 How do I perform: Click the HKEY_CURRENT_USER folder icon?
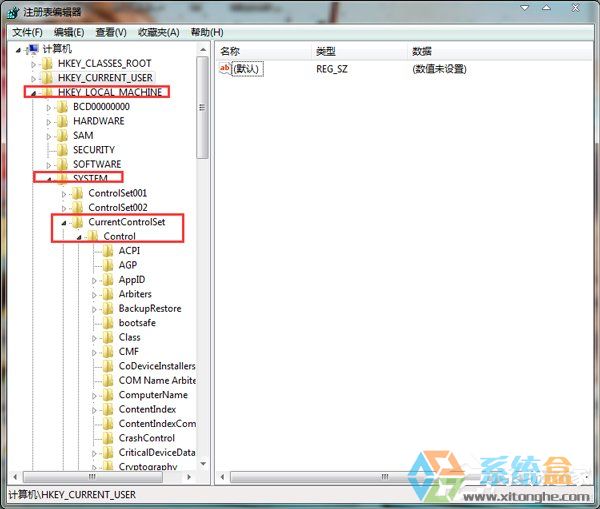[x=47, y=78]
